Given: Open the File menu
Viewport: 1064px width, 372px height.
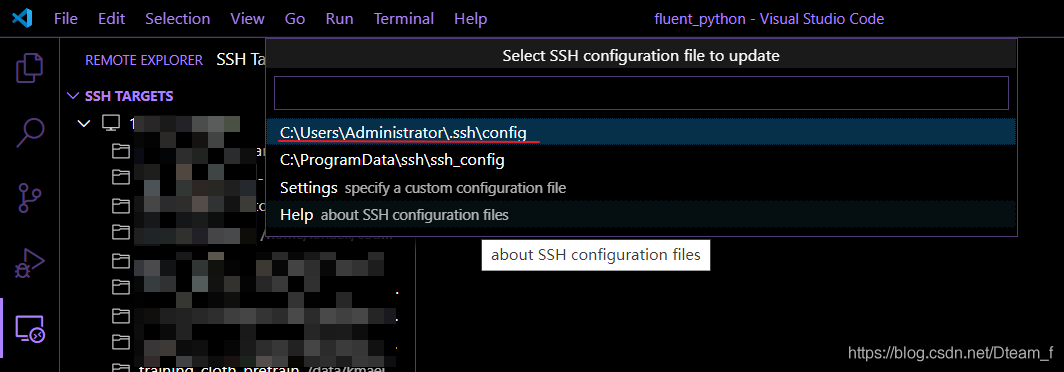Looking at the screenshot, I should 65,18.
